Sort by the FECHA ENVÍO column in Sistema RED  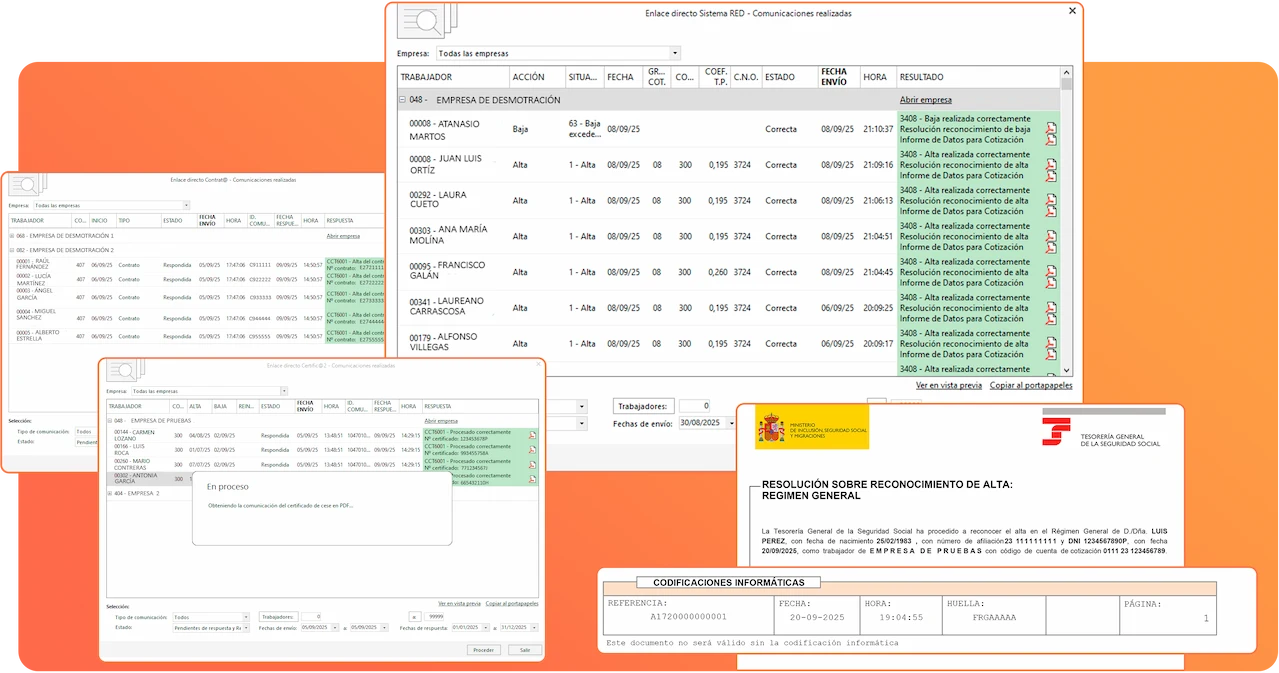coord(834,77)
